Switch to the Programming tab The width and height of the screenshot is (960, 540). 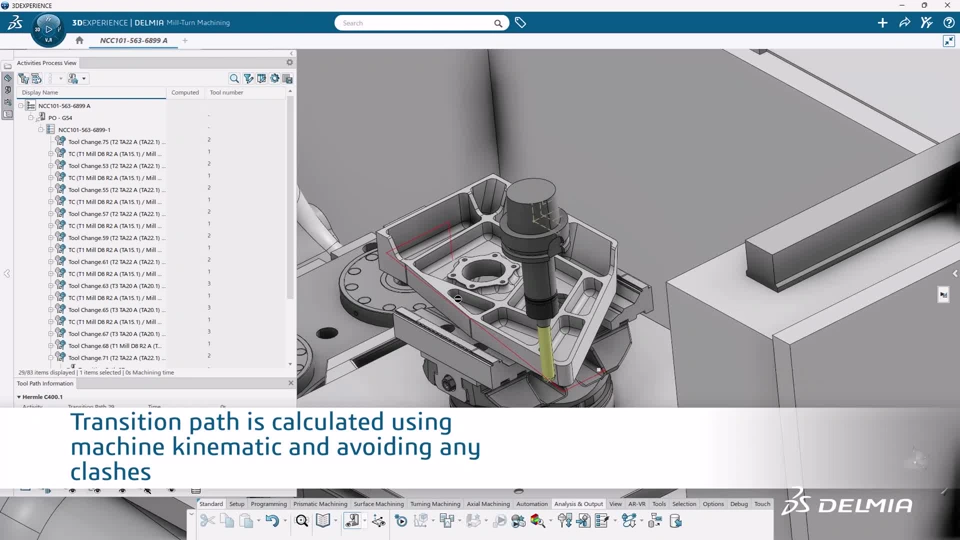click(x=268, y=504)
